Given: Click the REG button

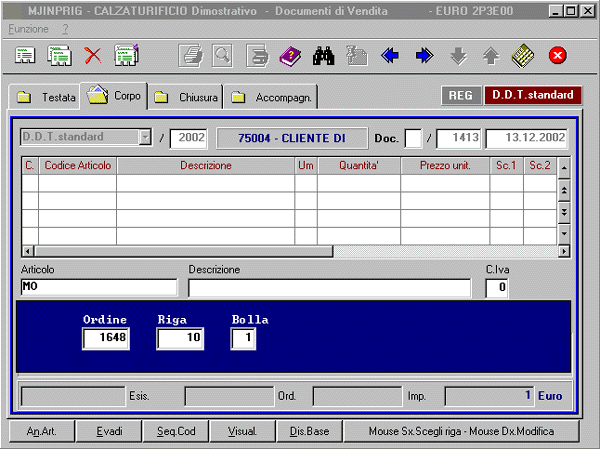Looking at the screenshot, I should click(x=461, y=95).
